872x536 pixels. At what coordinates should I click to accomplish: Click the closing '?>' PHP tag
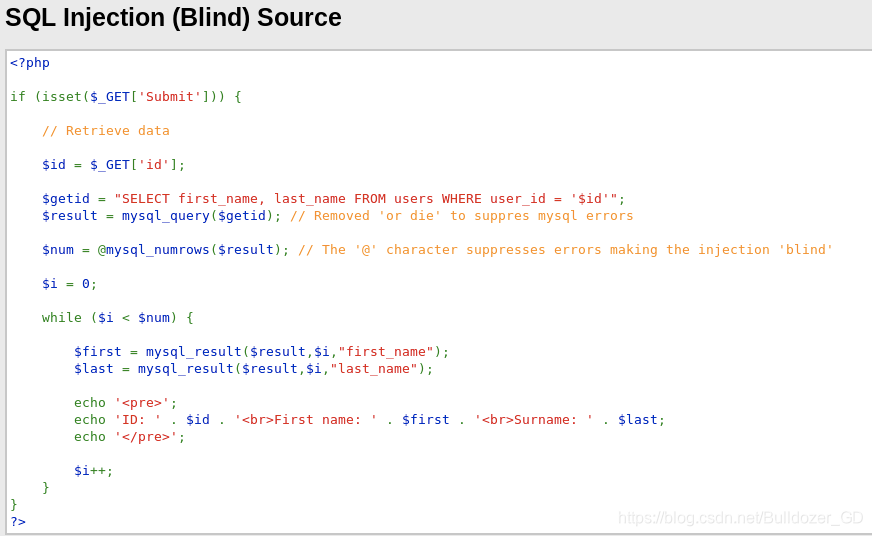click(18, 522)
